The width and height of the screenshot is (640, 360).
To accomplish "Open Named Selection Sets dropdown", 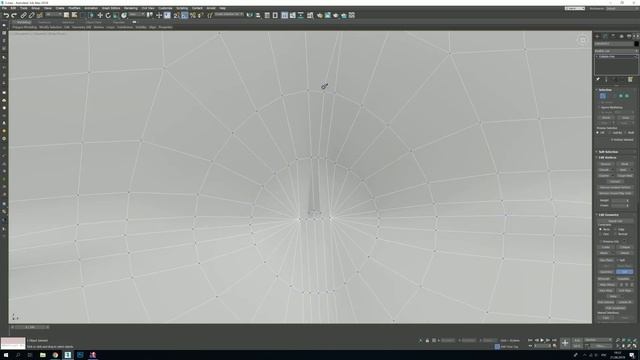I will point(229,15).
